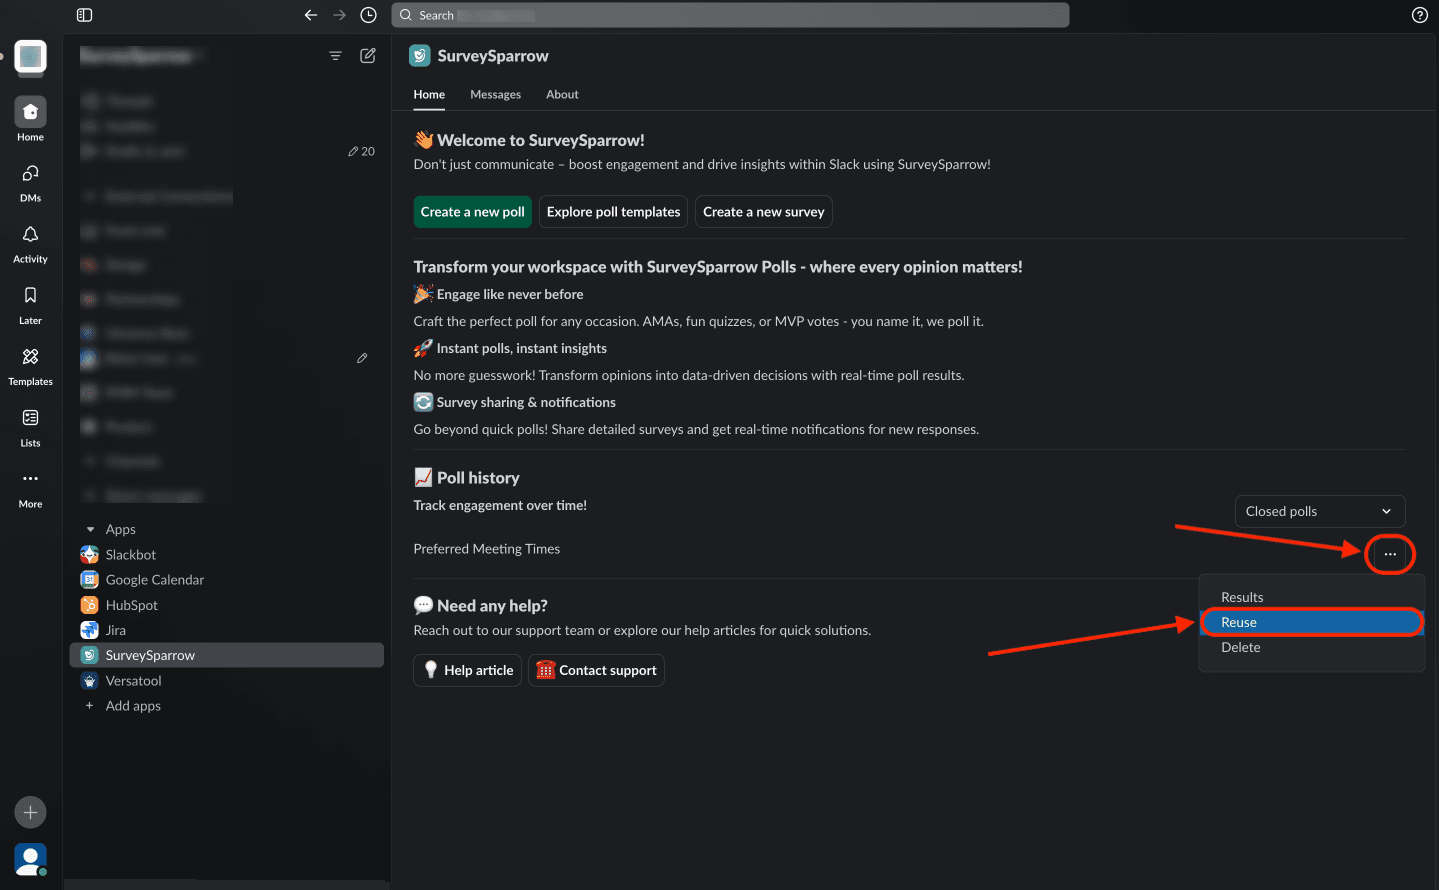1439x890 pixels.
Task: Click the compose new message icon
Action: tap(368, 56)
